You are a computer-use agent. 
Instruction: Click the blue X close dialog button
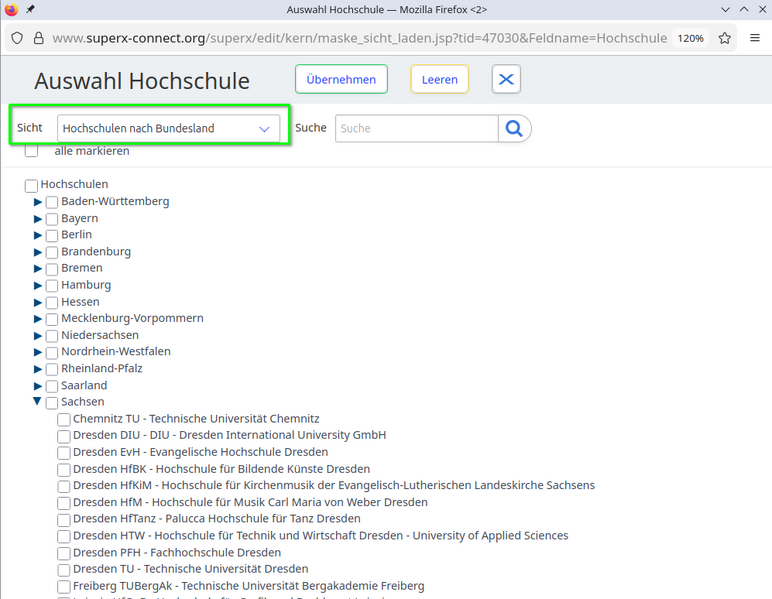[x=506, y=80]
